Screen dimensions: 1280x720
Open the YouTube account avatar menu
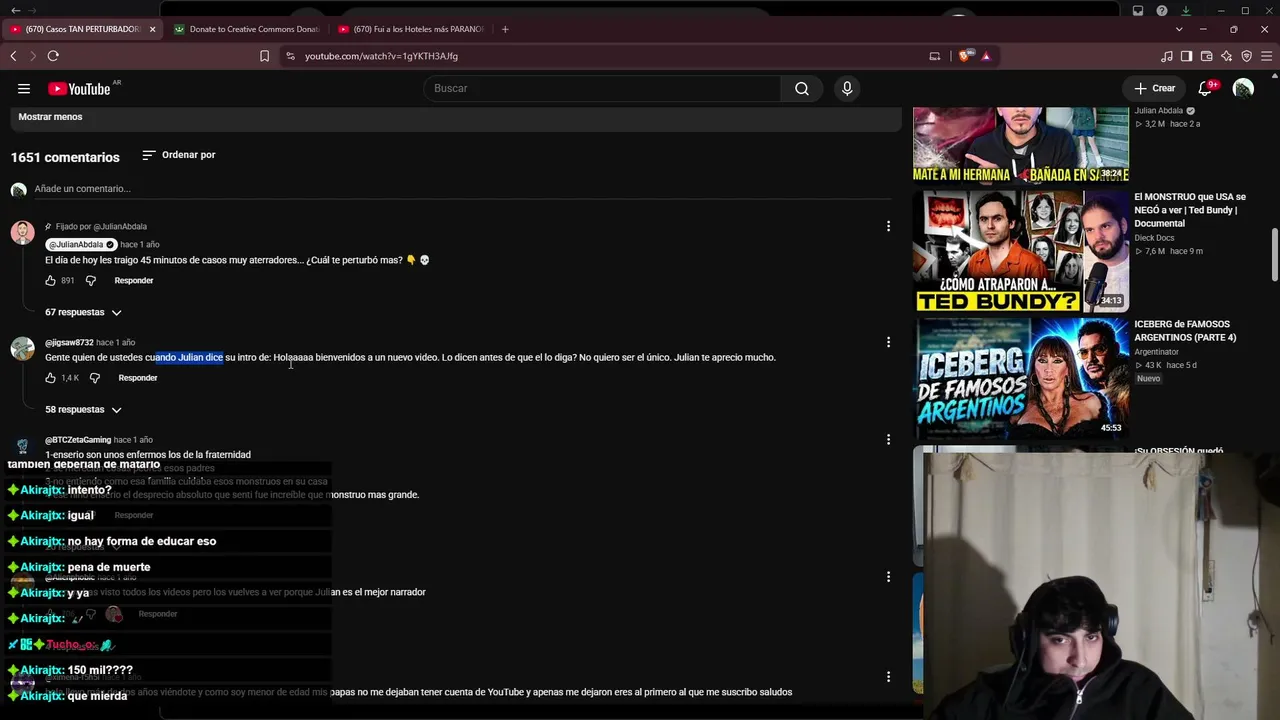(x=1243, y=89)
